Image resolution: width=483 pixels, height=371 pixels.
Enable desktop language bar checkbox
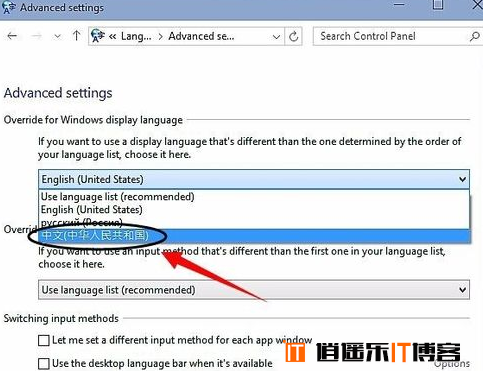[44, 363]
